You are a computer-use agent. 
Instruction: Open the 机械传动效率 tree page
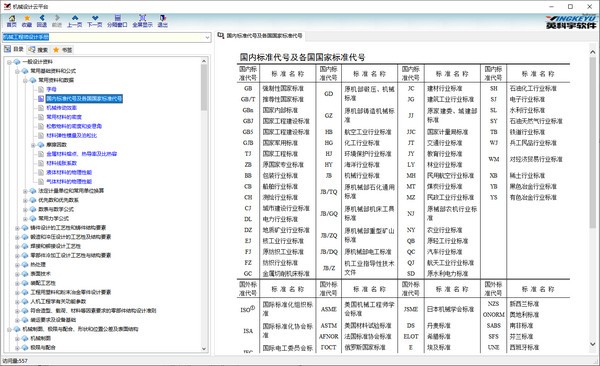tap(62, 108)
